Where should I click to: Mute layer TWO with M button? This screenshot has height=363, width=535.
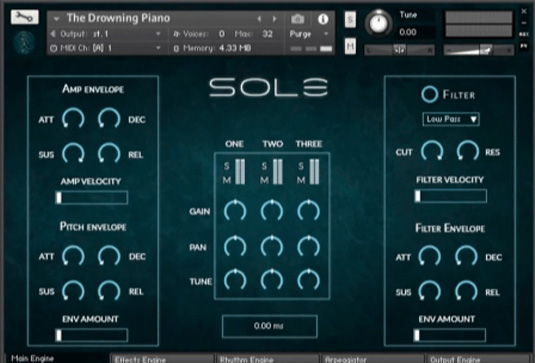pyautogui.click(x=264, y=180)
